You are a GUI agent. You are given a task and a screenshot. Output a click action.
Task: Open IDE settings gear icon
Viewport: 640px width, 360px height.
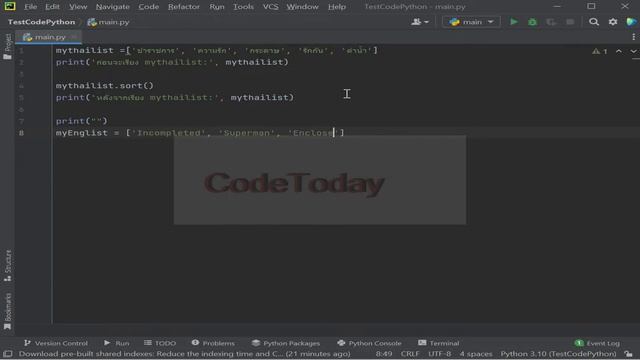(x=613, y=22)
